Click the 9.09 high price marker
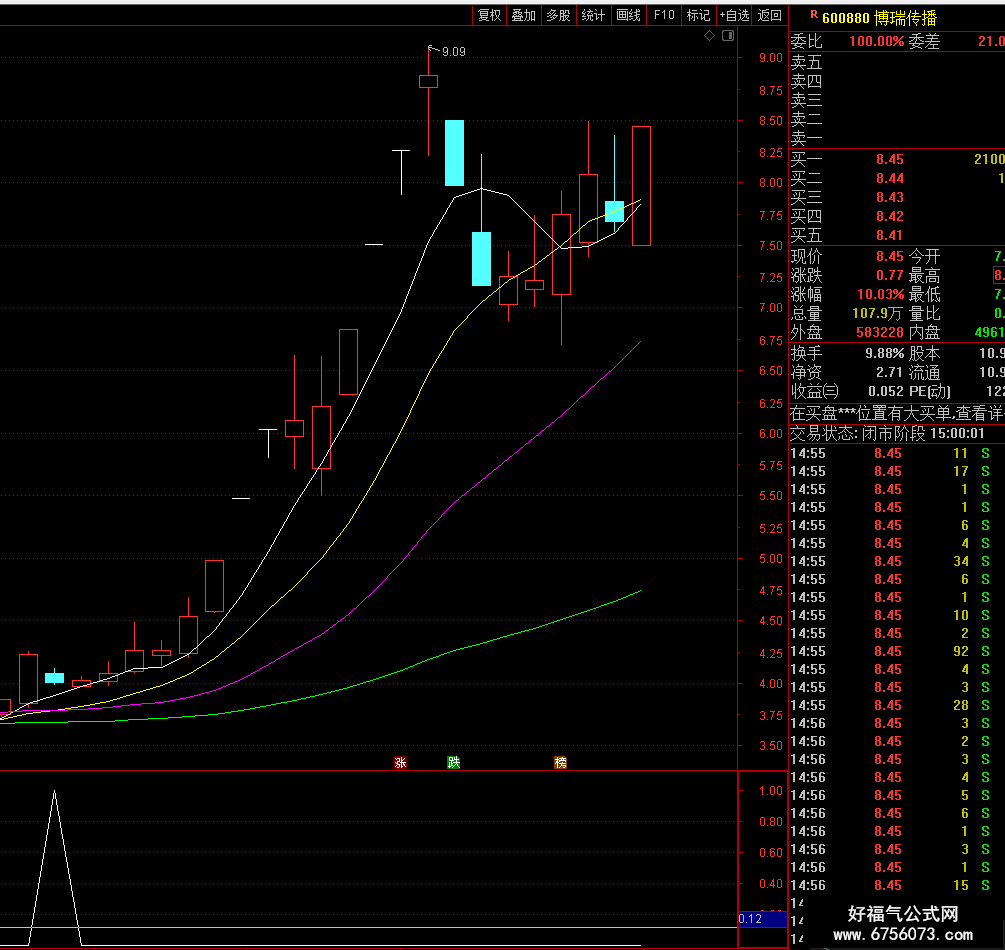Image resolution: width=1005 pixels, height=950 pixels. coord(454,52)
